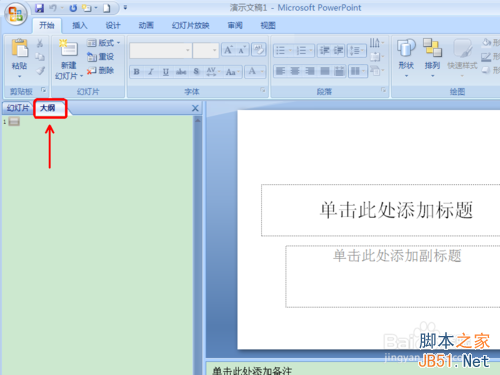Activate the format painter brush
This screenshot has height=375, width=500.
click(x=40, y=70)
